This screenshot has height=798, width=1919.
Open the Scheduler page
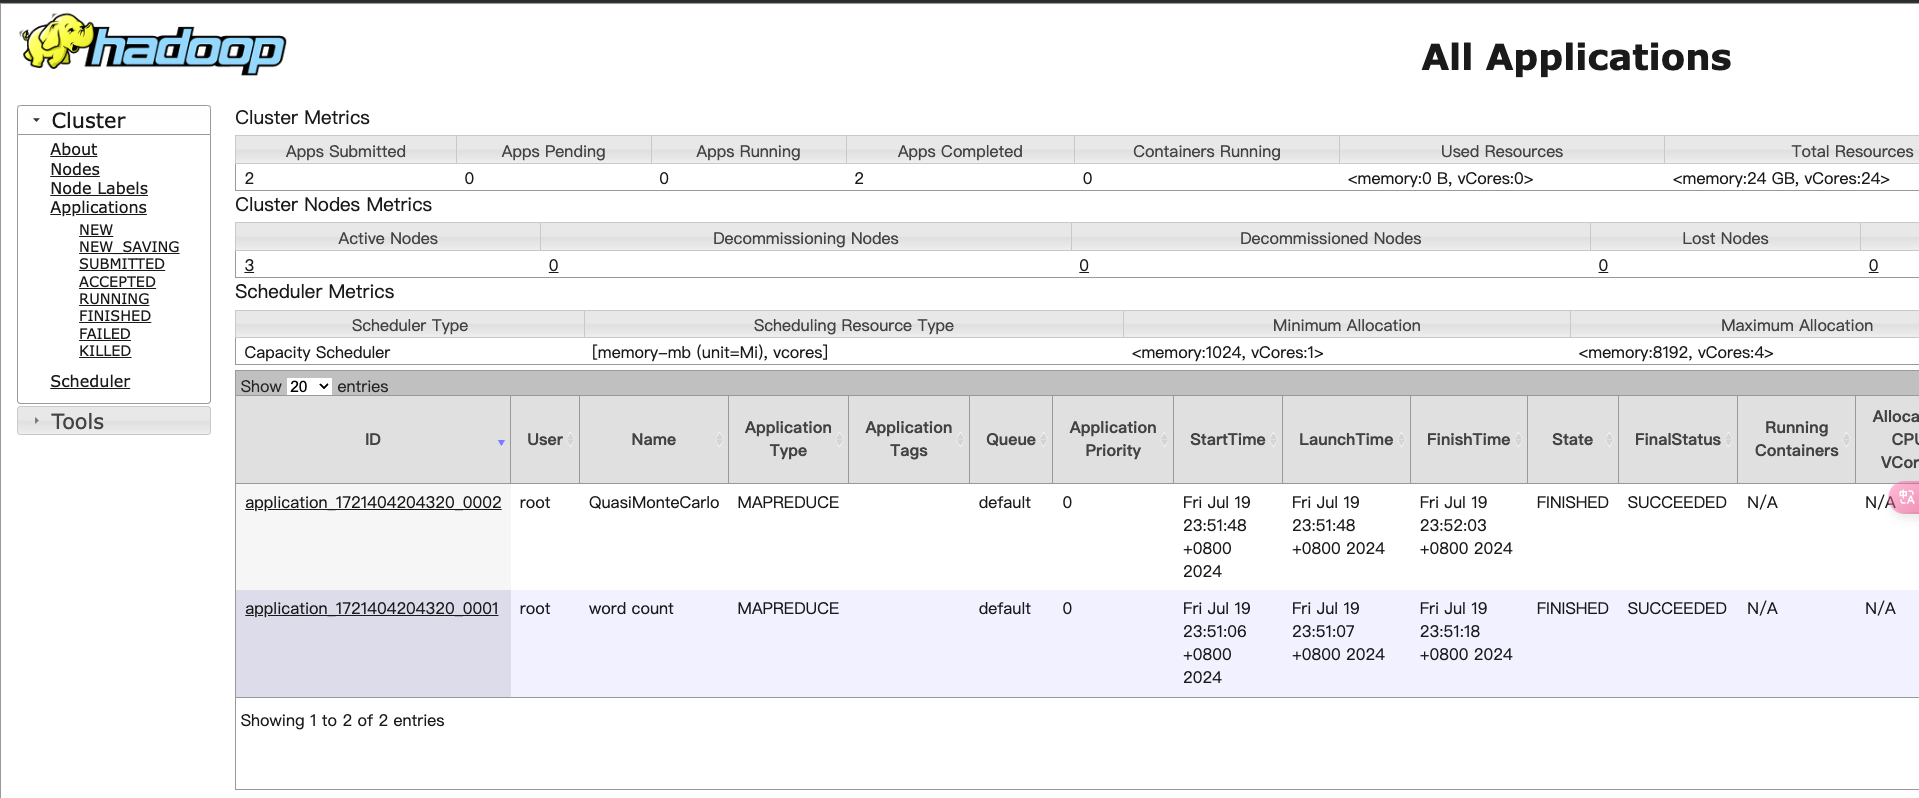point(90,381)
